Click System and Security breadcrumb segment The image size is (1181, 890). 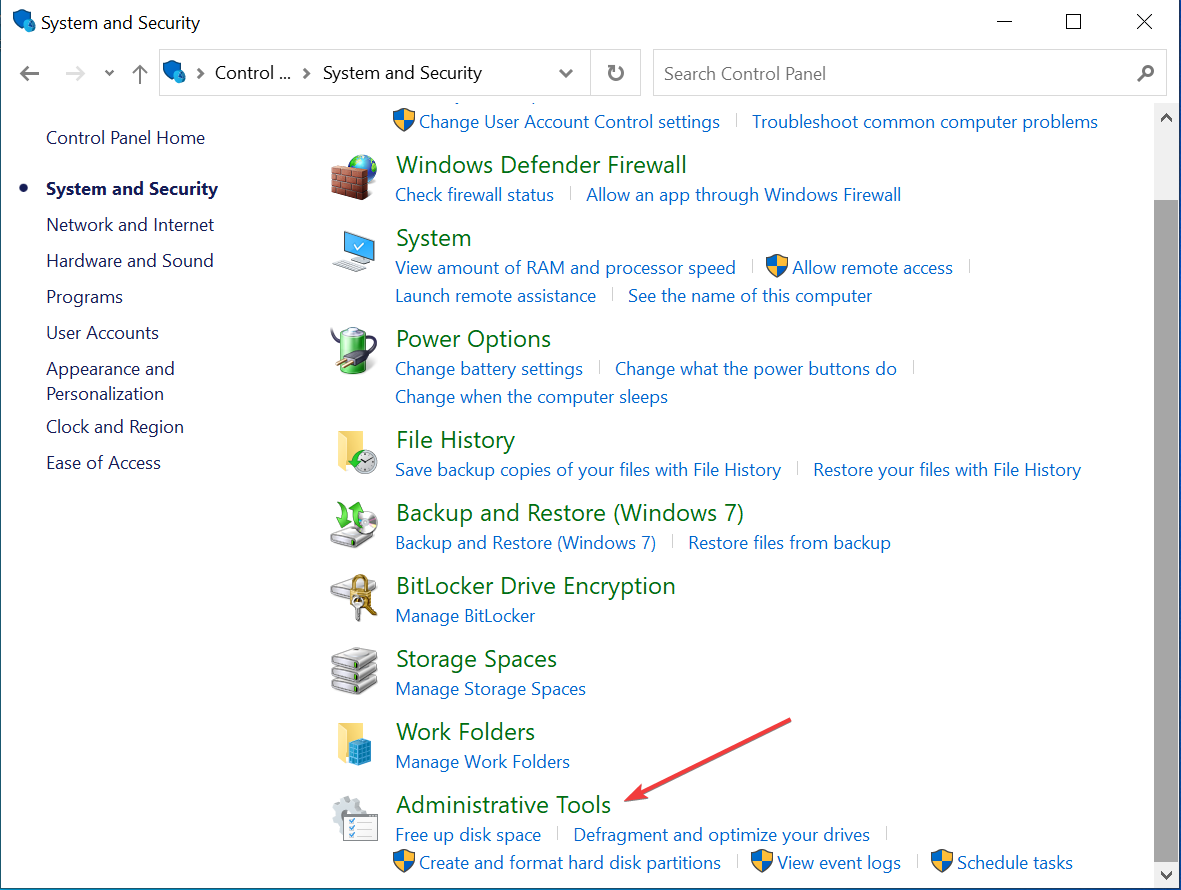[x=402, y=73]
